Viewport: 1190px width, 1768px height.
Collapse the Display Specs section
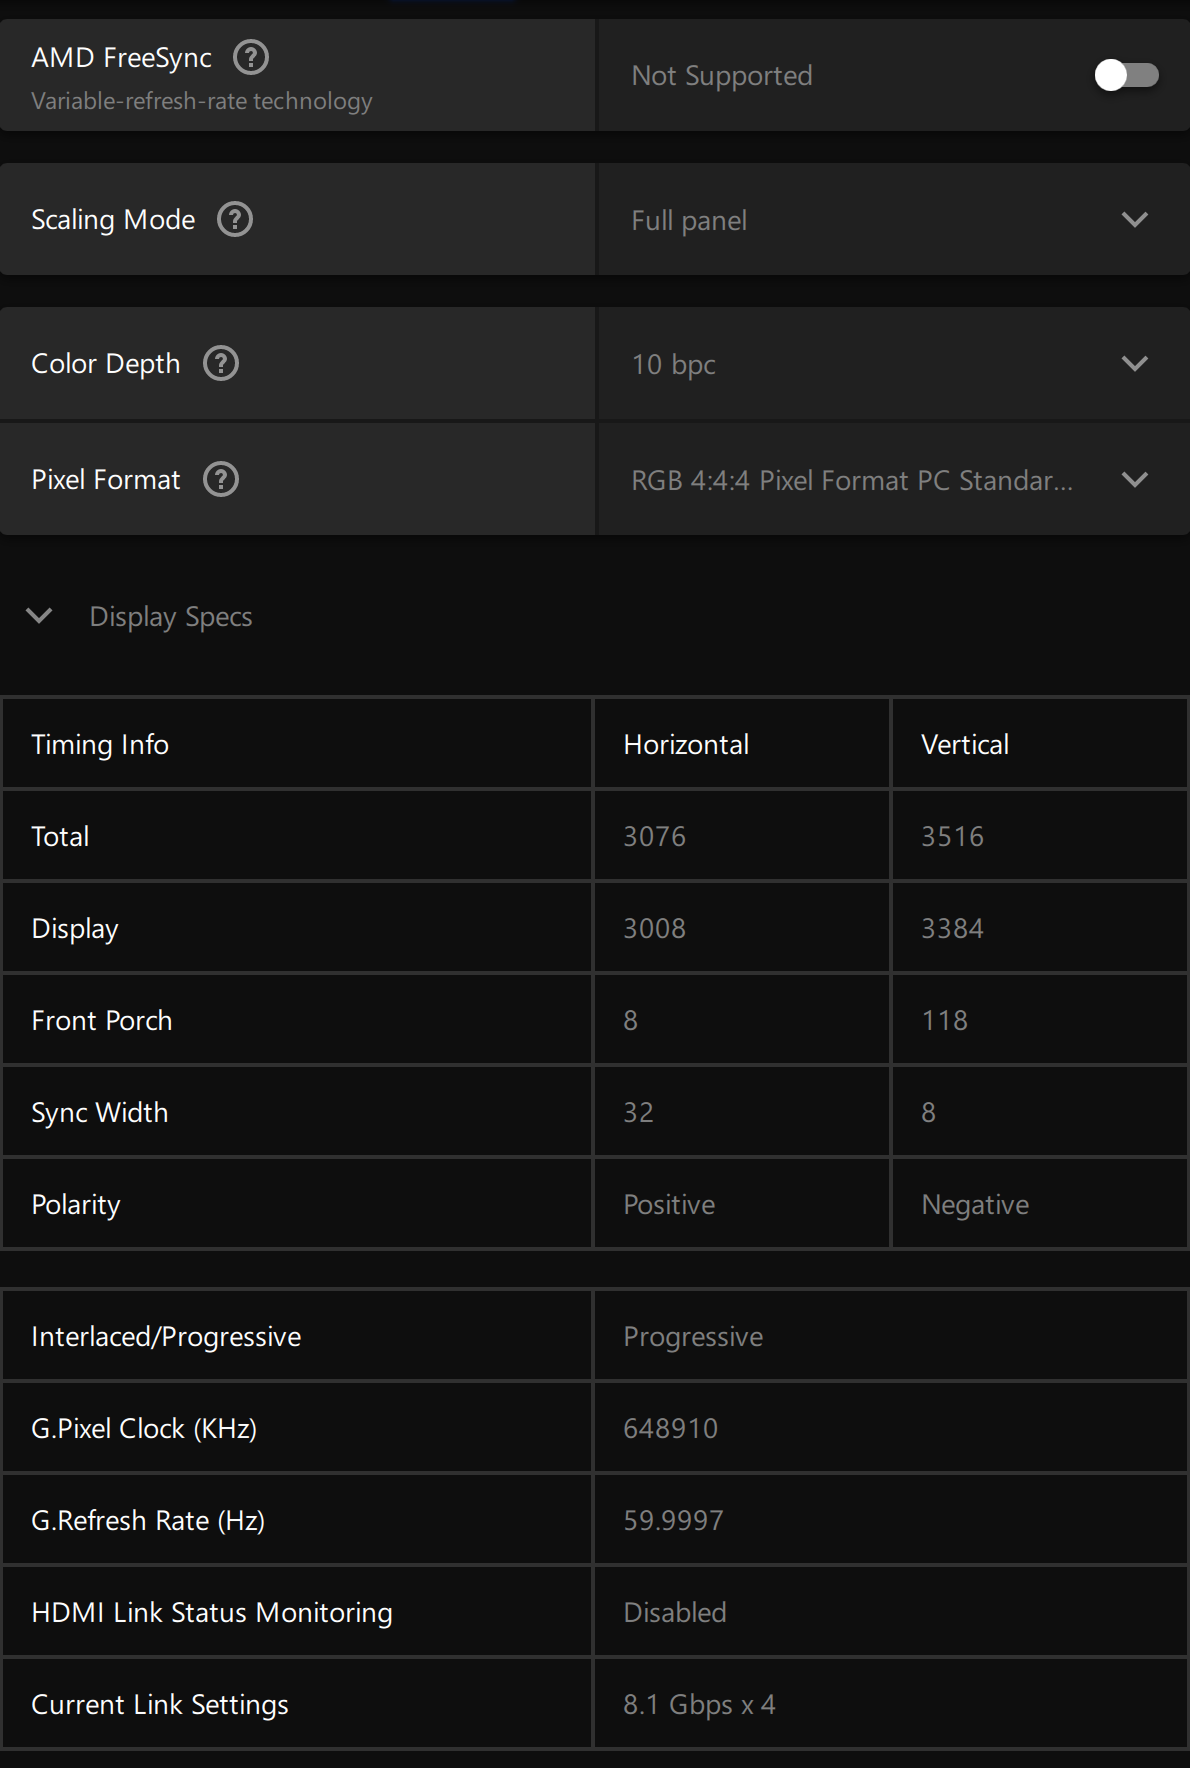point(39,616)
